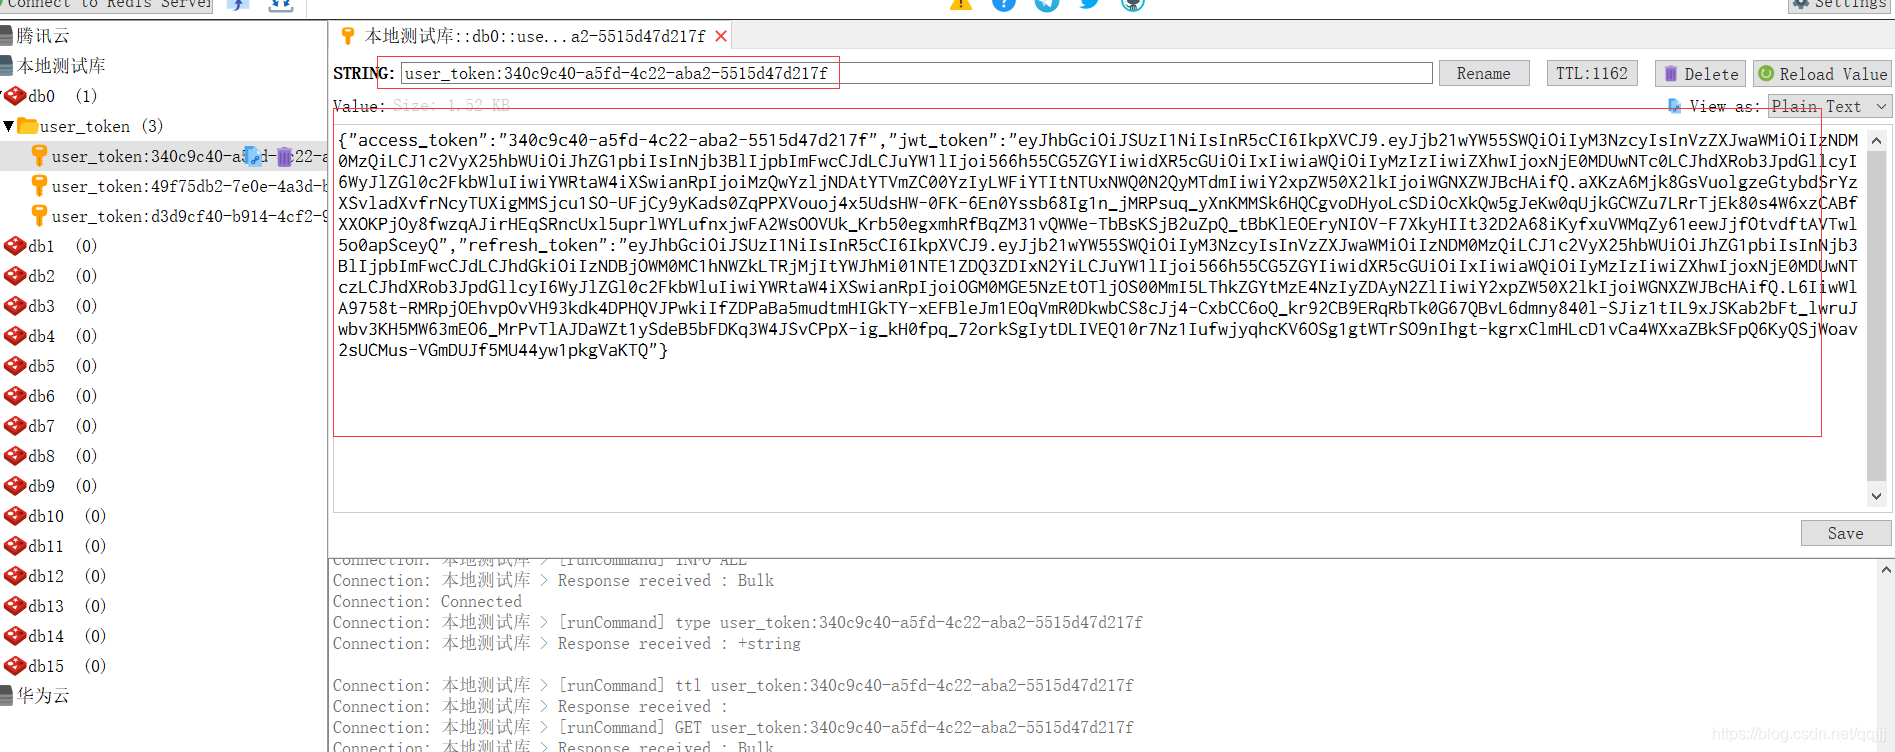Collapse the db0 tree node arrow
The height and width of the screenshot is (752, 1895).
coord(1,96)
